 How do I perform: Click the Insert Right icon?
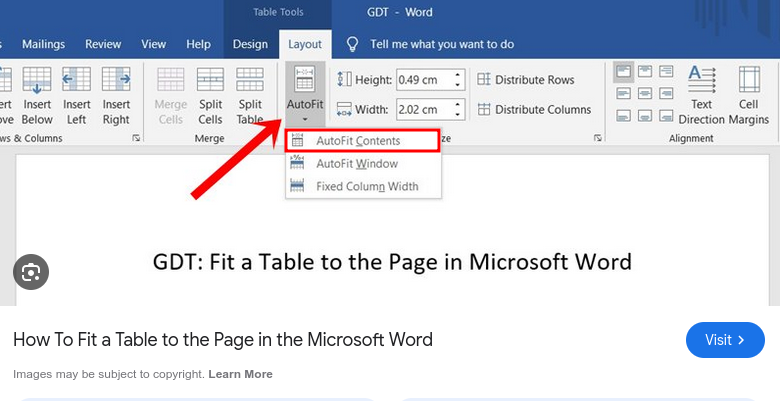pyautogui.click(x=116, y=80)
